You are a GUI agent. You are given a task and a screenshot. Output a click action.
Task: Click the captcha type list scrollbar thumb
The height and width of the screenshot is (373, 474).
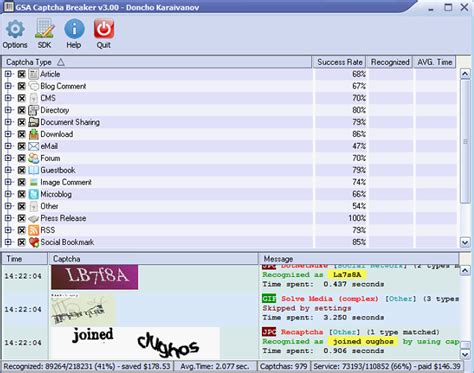coord(465,141)
